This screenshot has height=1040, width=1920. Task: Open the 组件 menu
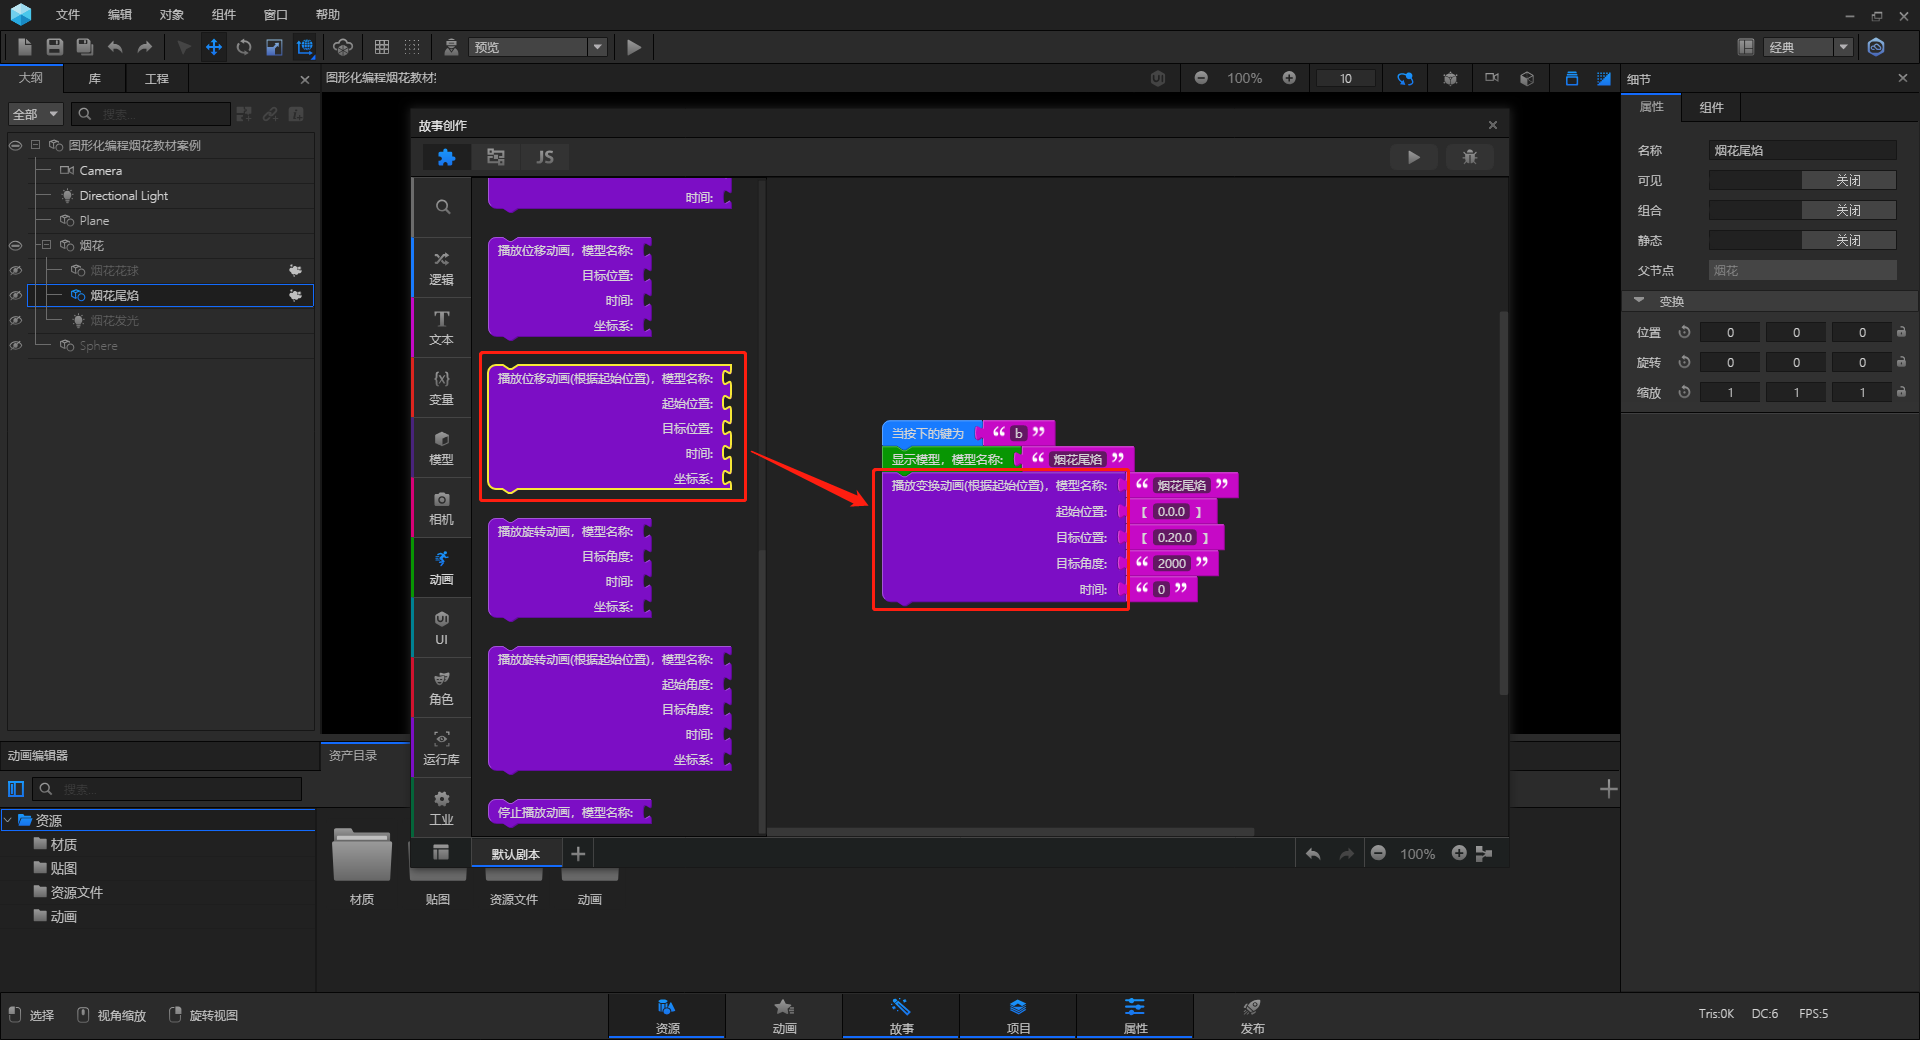pyautogui.click(x=224, y=15)
